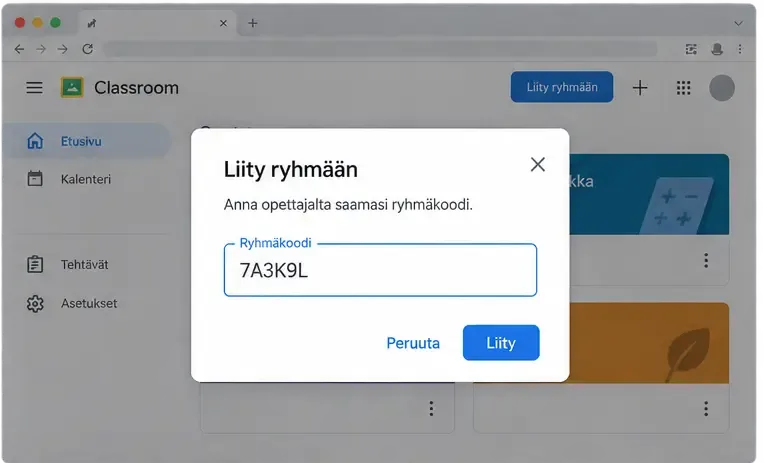Expand the tab search dropdown arrow
Viewport: 764px width, 463px height.
coord(739,23)
